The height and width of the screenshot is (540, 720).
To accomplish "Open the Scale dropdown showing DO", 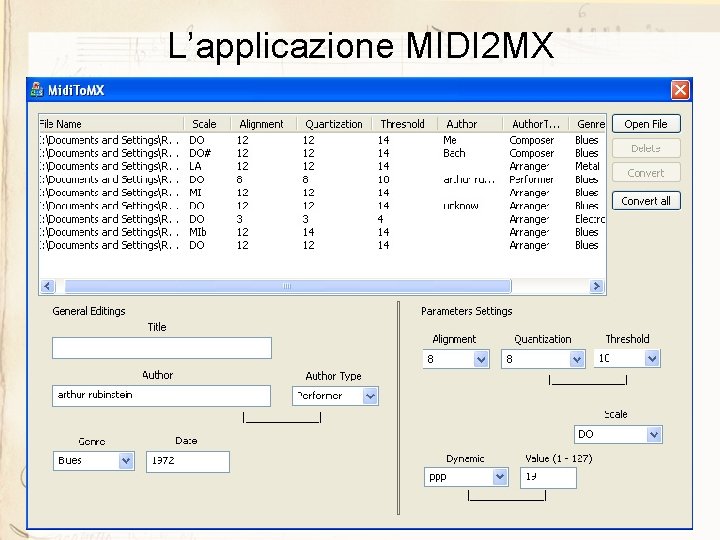I will pyautogui.click(x=654, y=434).
